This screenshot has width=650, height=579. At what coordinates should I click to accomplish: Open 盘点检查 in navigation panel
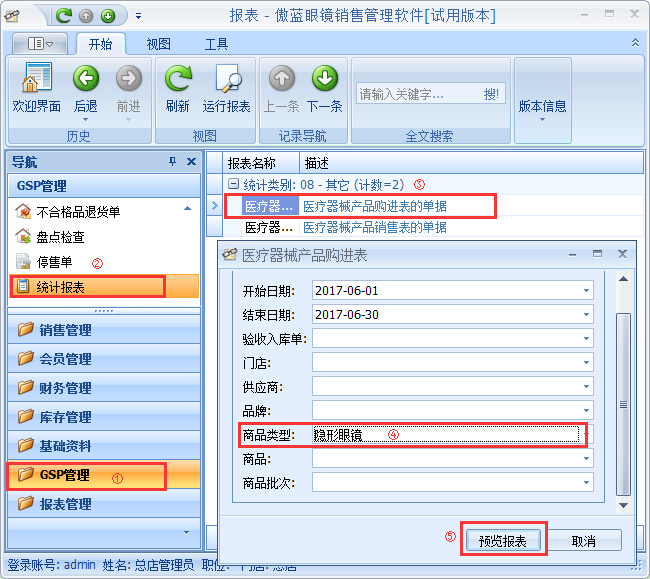pos(60,237)
